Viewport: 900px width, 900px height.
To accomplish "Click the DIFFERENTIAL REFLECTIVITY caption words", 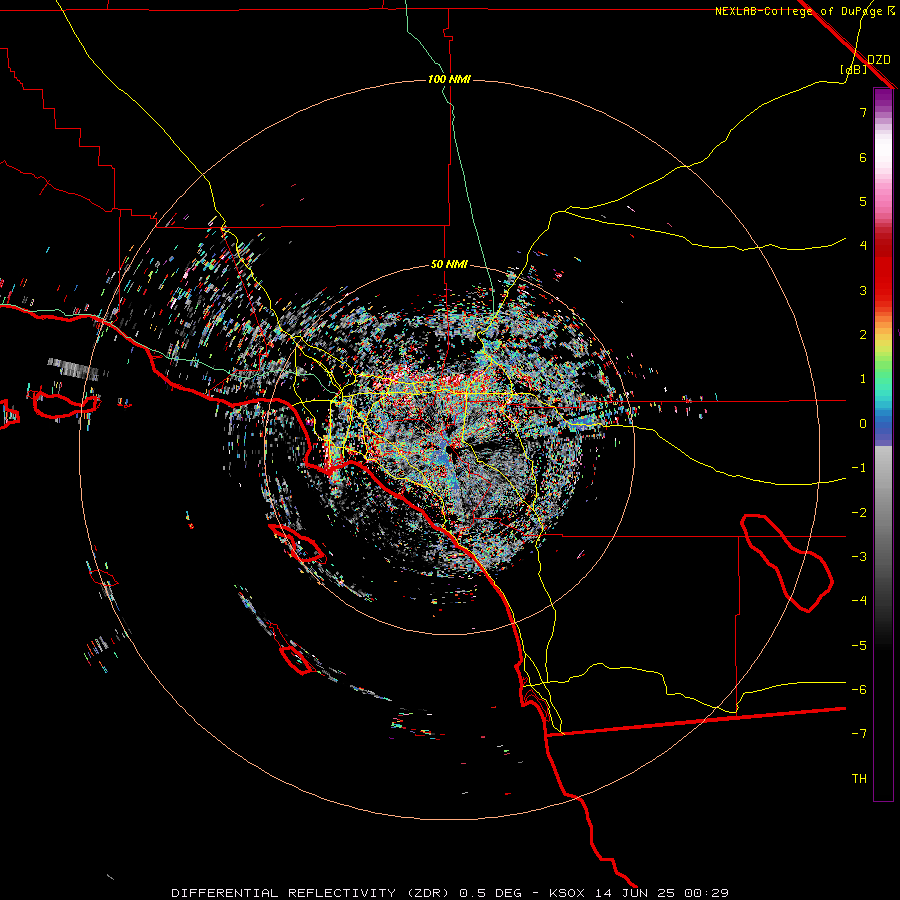I will [284, 893].
